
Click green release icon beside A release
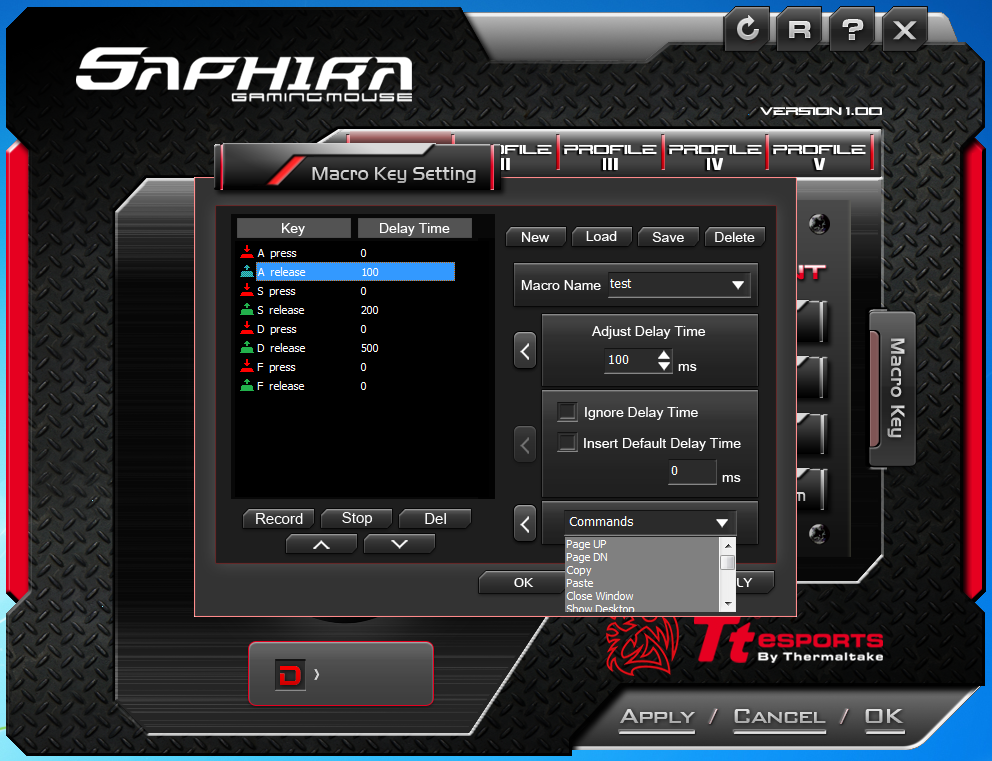[x=247, y=271]
